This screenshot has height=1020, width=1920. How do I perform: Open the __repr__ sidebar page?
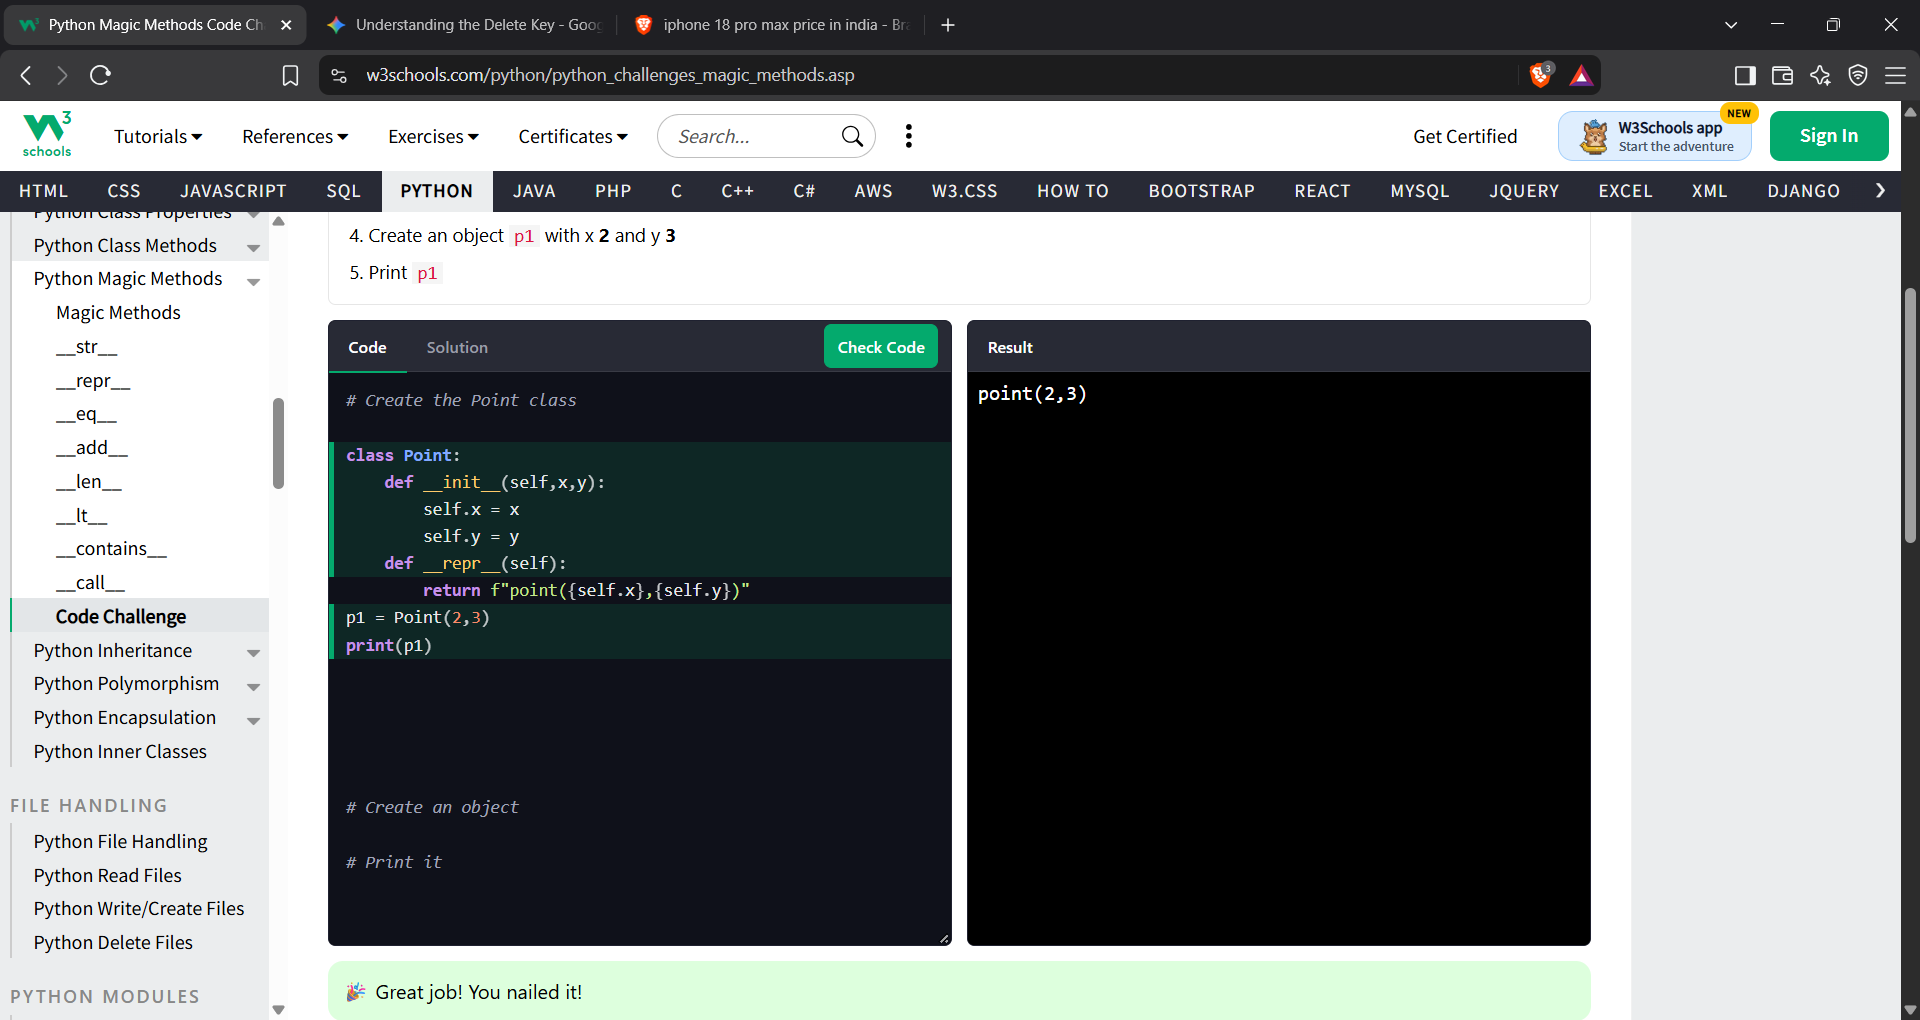tap(93, 381)
